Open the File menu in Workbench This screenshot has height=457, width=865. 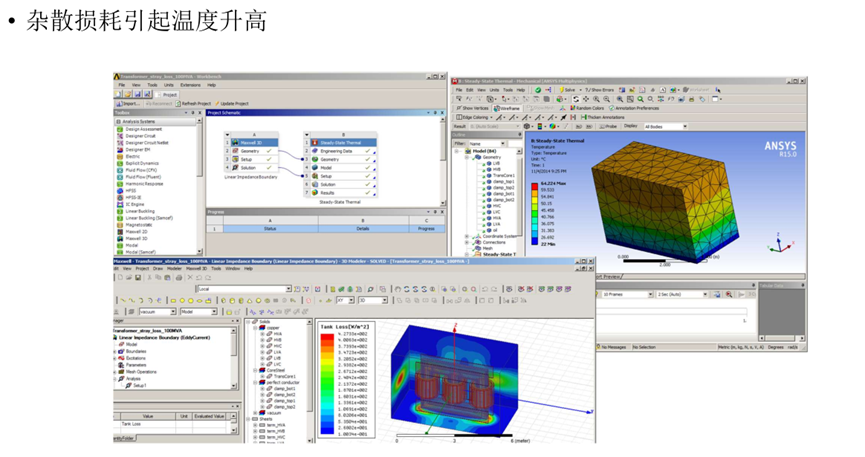121,85
